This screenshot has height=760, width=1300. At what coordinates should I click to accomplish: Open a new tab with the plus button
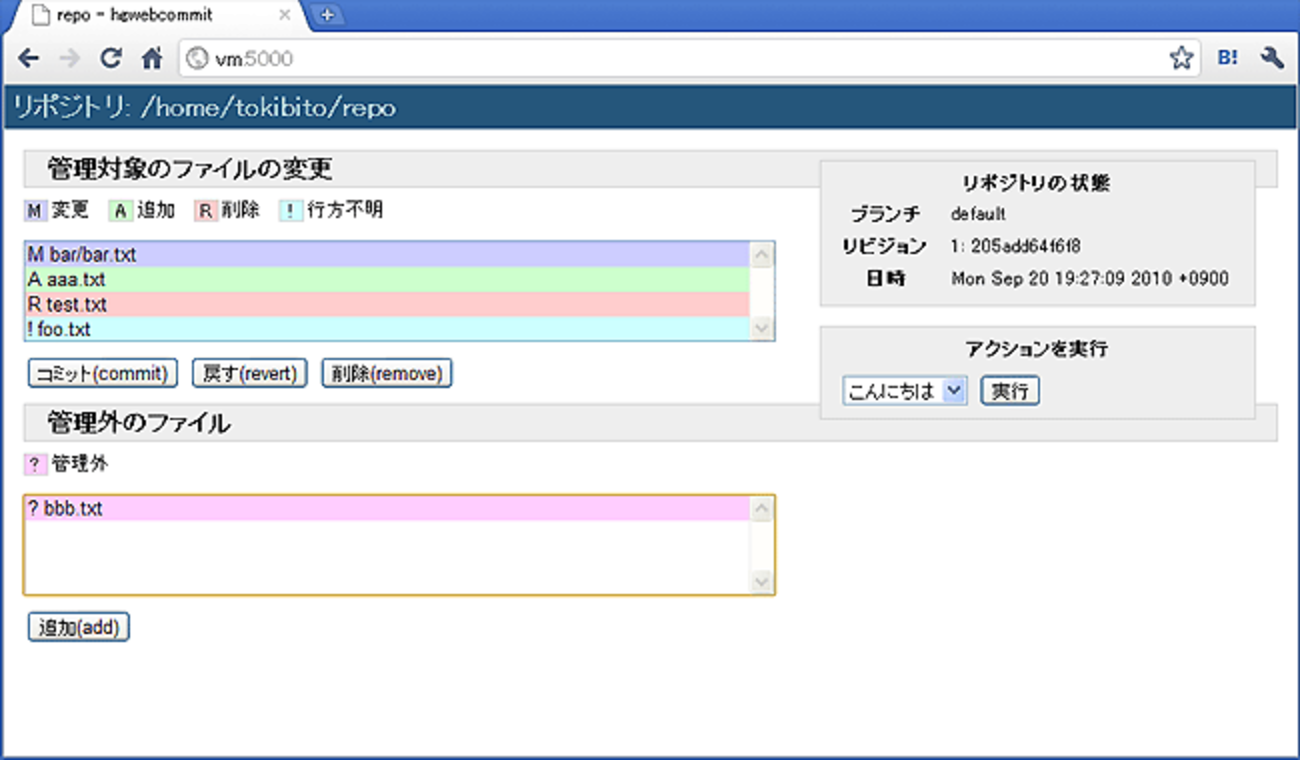tap(327, 15)
